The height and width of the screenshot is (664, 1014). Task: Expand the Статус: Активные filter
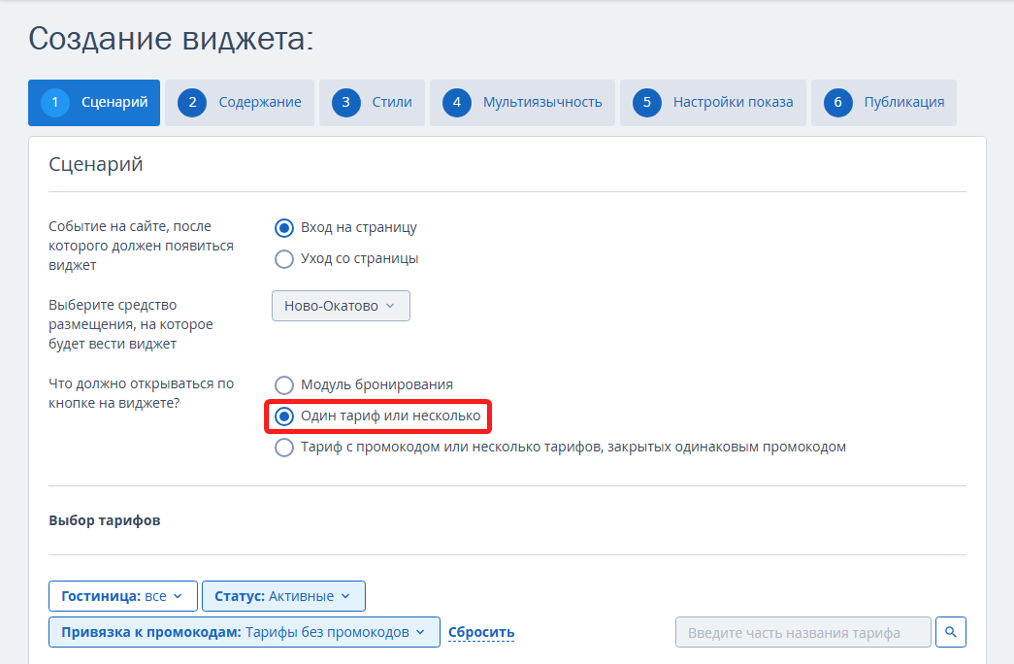[x=284, y=596]
